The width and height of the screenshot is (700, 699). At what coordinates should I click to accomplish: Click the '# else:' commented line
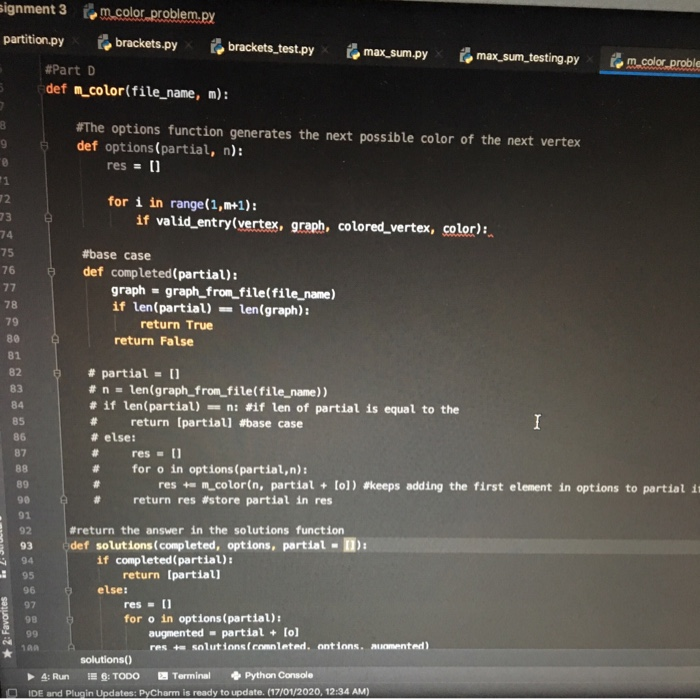tap(113, 437)
